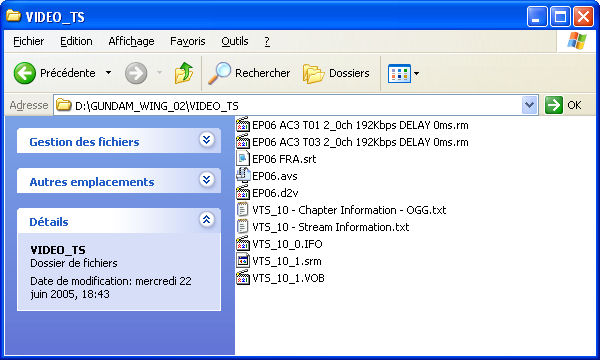Select the EP06.d2v file icon
The height and width of the screenshot is (360, 600).
pos(243,192)
